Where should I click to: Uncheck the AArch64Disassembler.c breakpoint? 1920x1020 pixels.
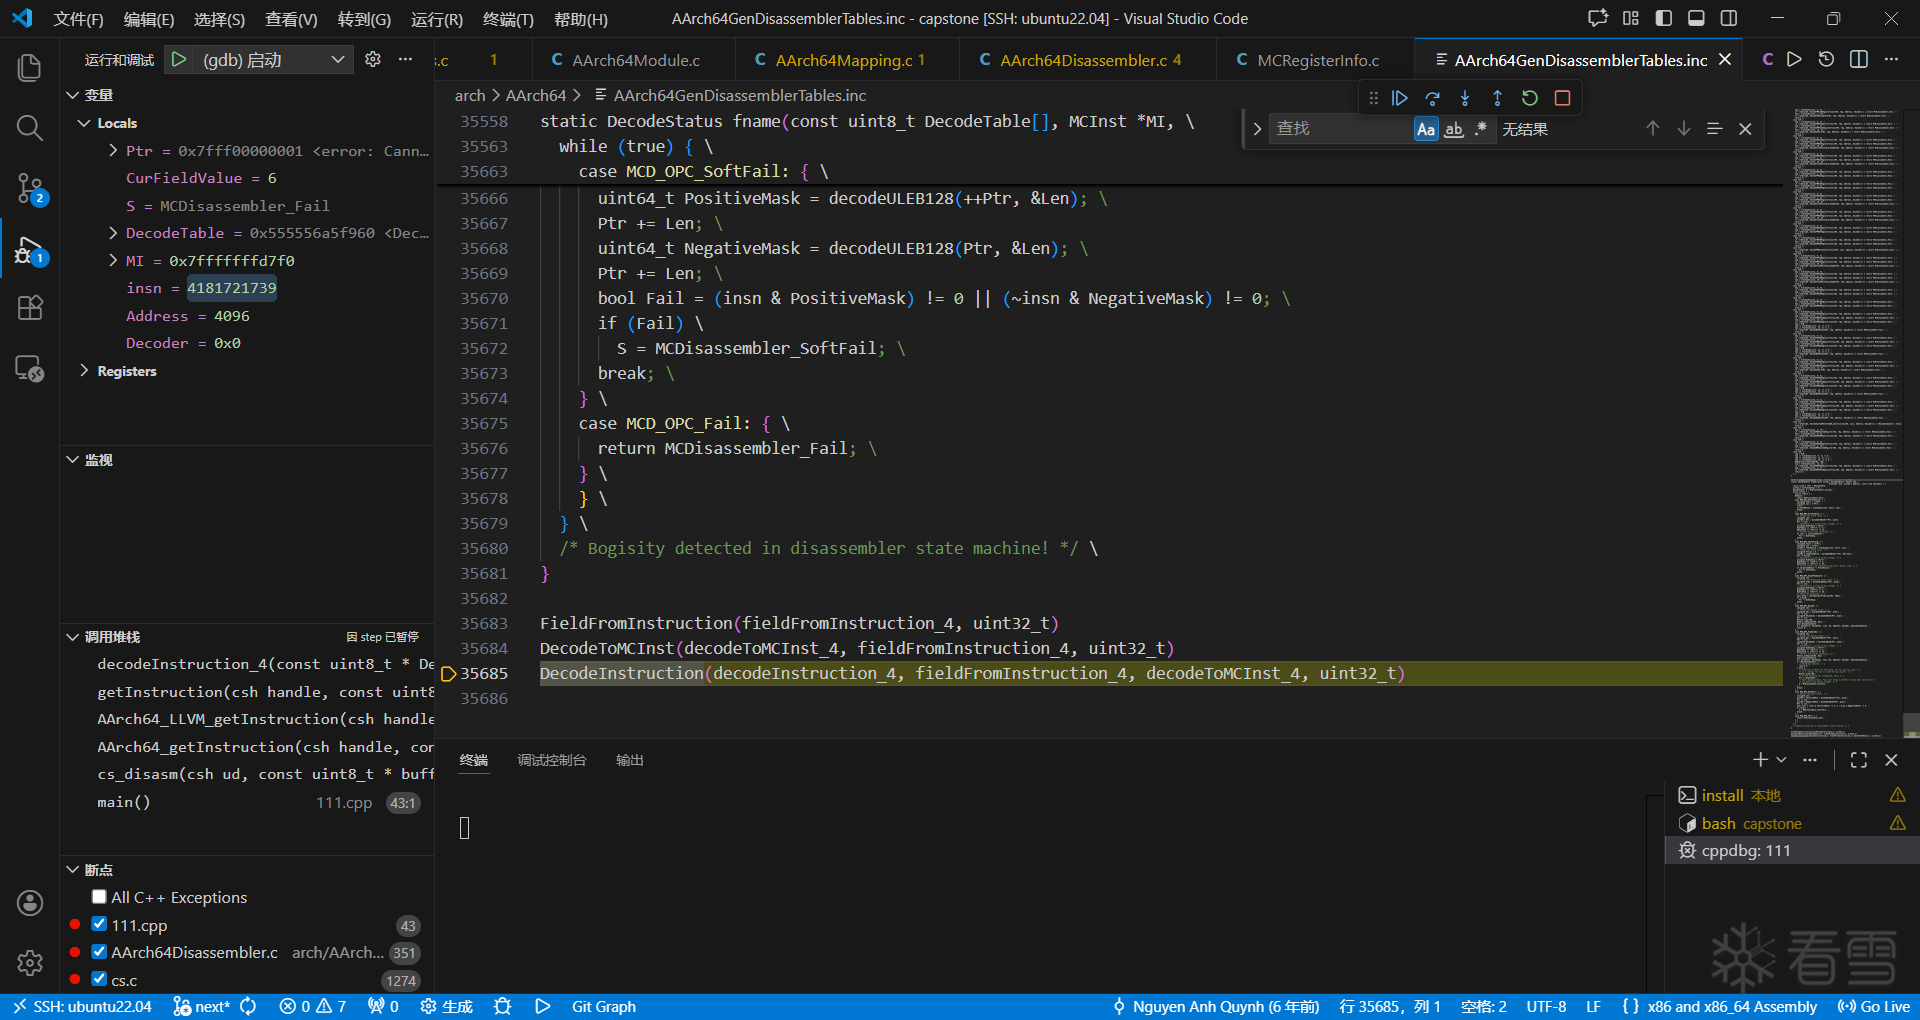[x=99, y=952]
